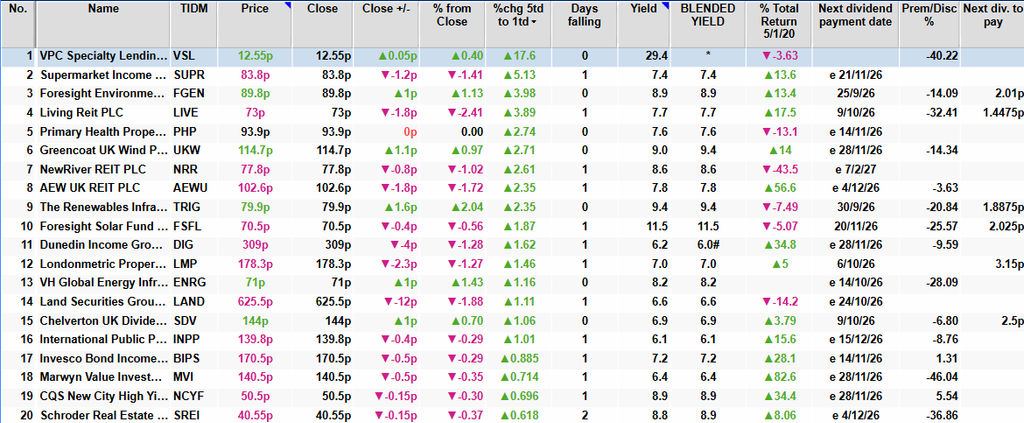Click the Yield column header

(643, 8)
